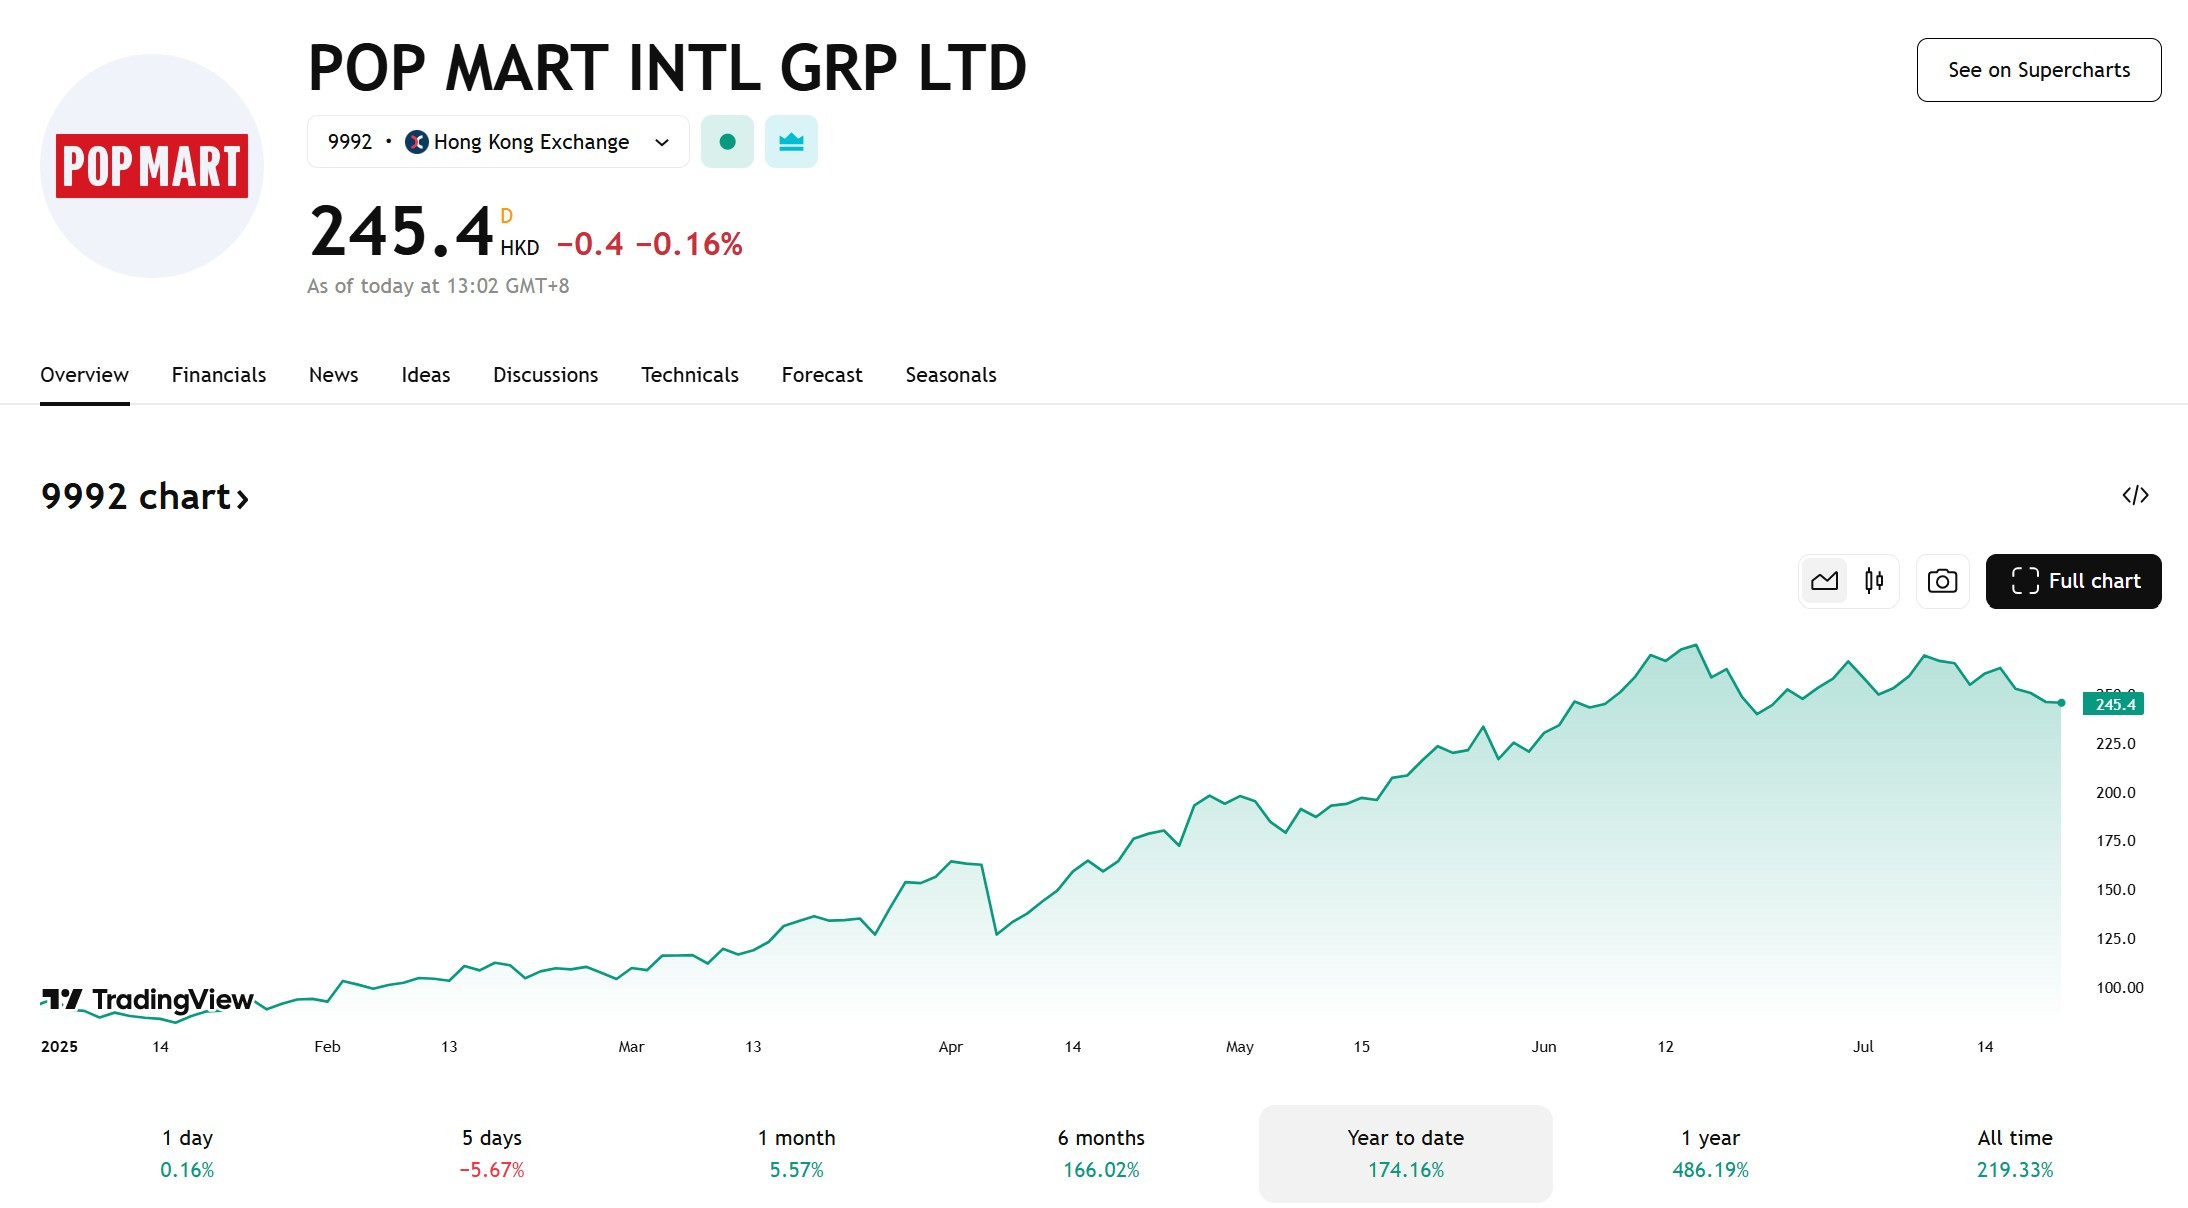Select the 6 months range
This screenshot has width=2188, height=1208.
pyautogui.click(x=1101, y=1154)
